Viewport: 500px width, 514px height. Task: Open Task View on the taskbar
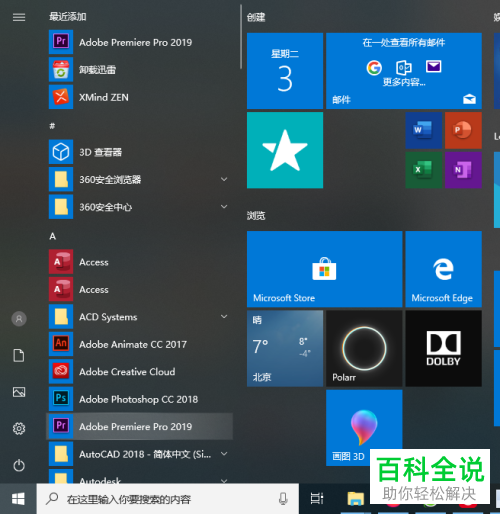(x=317, y=499)
